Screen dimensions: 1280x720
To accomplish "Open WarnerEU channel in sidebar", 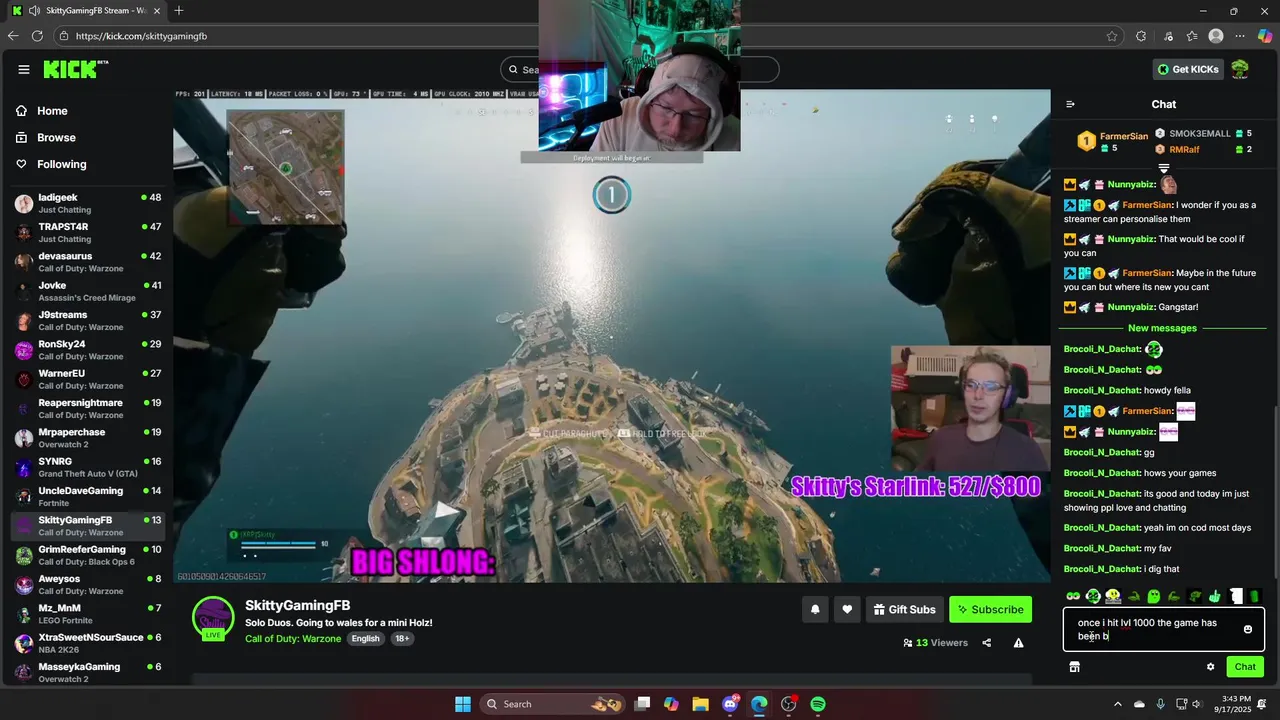I will pyautogui.click(x=90, y=380).
